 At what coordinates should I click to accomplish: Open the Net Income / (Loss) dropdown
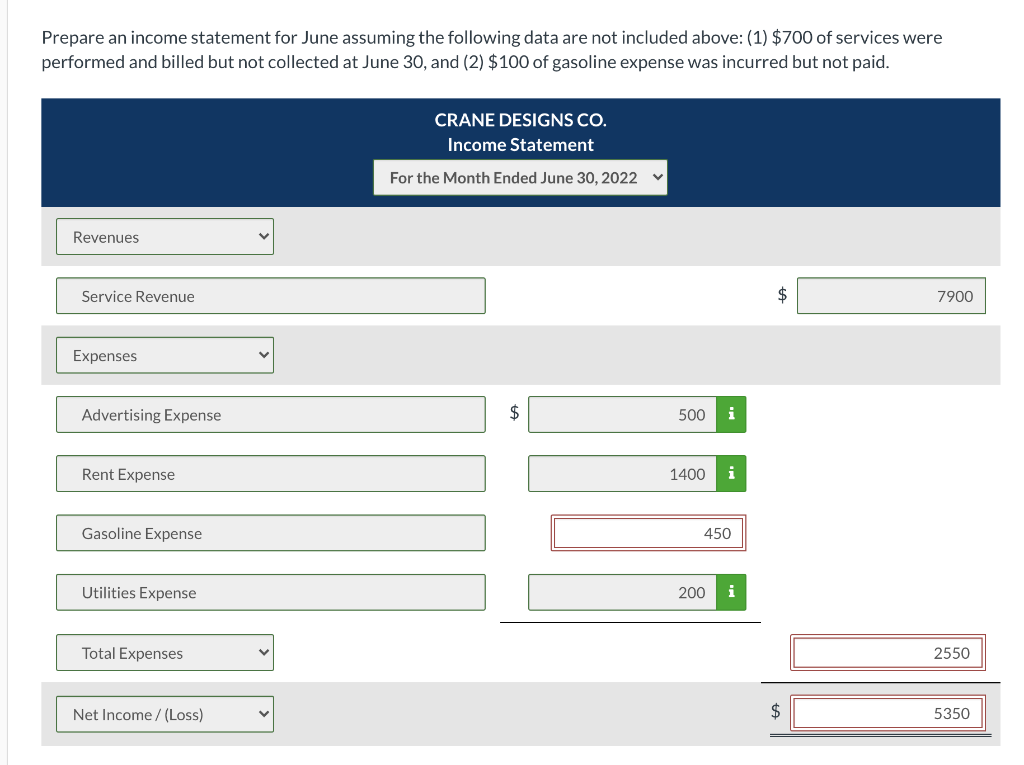[x=165, y=714]
